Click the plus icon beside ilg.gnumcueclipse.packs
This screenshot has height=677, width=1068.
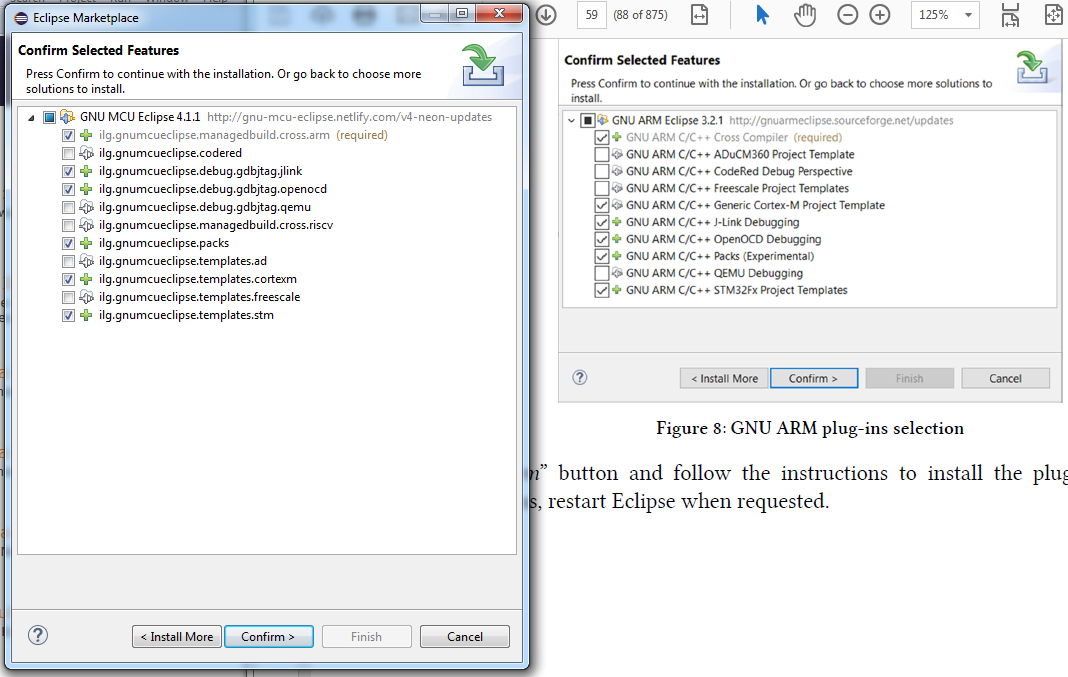(x=87, y=243)
